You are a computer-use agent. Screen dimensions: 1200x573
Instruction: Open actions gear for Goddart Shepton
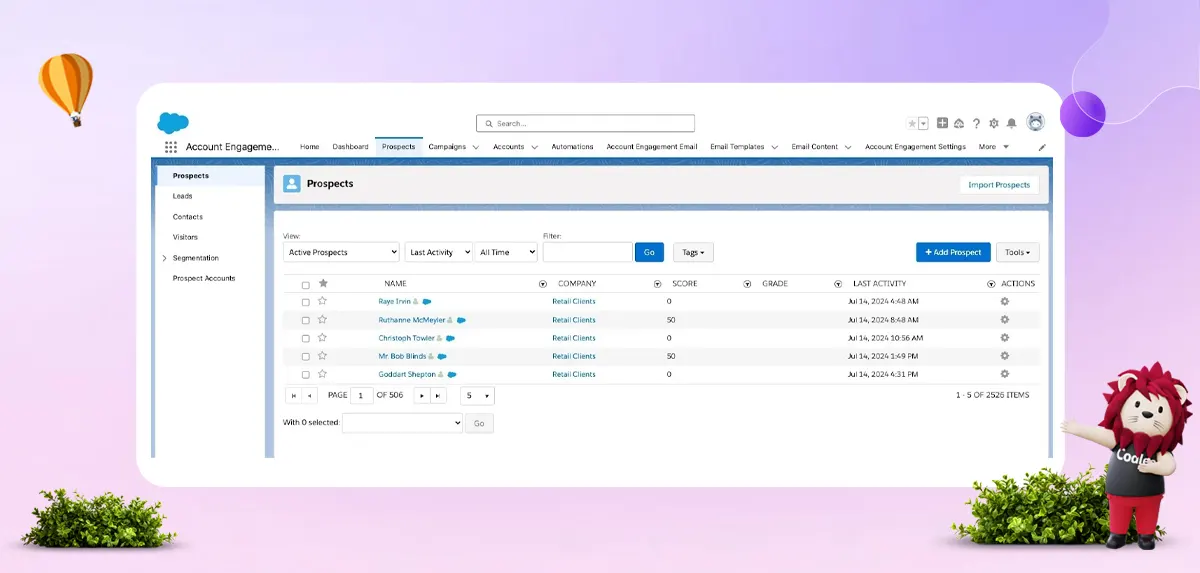tap(1005, 374)
